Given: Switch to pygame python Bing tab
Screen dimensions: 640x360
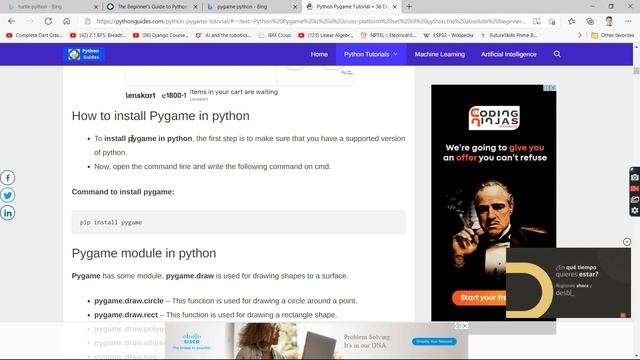Looking at the screenshot, I should (251, 7).
